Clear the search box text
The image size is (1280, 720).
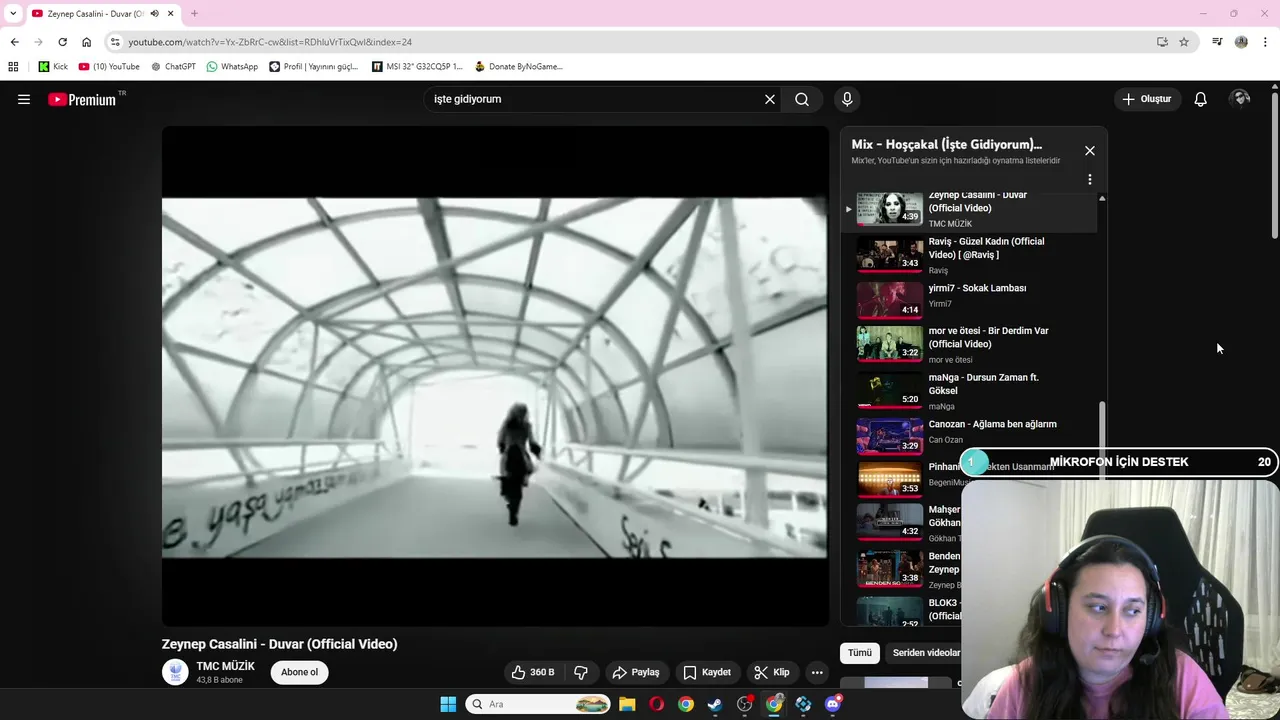click(x=770, y=99)
